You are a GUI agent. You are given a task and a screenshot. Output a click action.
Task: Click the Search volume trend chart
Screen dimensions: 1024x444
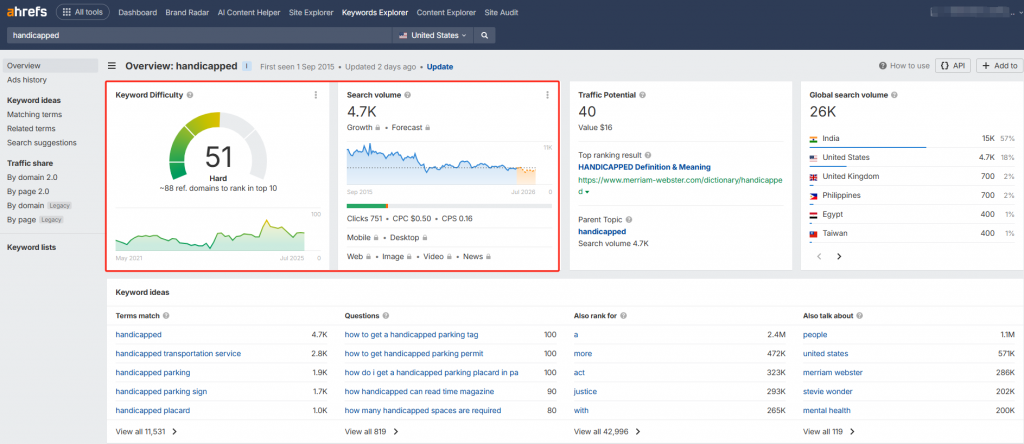(x=448, y=165)
